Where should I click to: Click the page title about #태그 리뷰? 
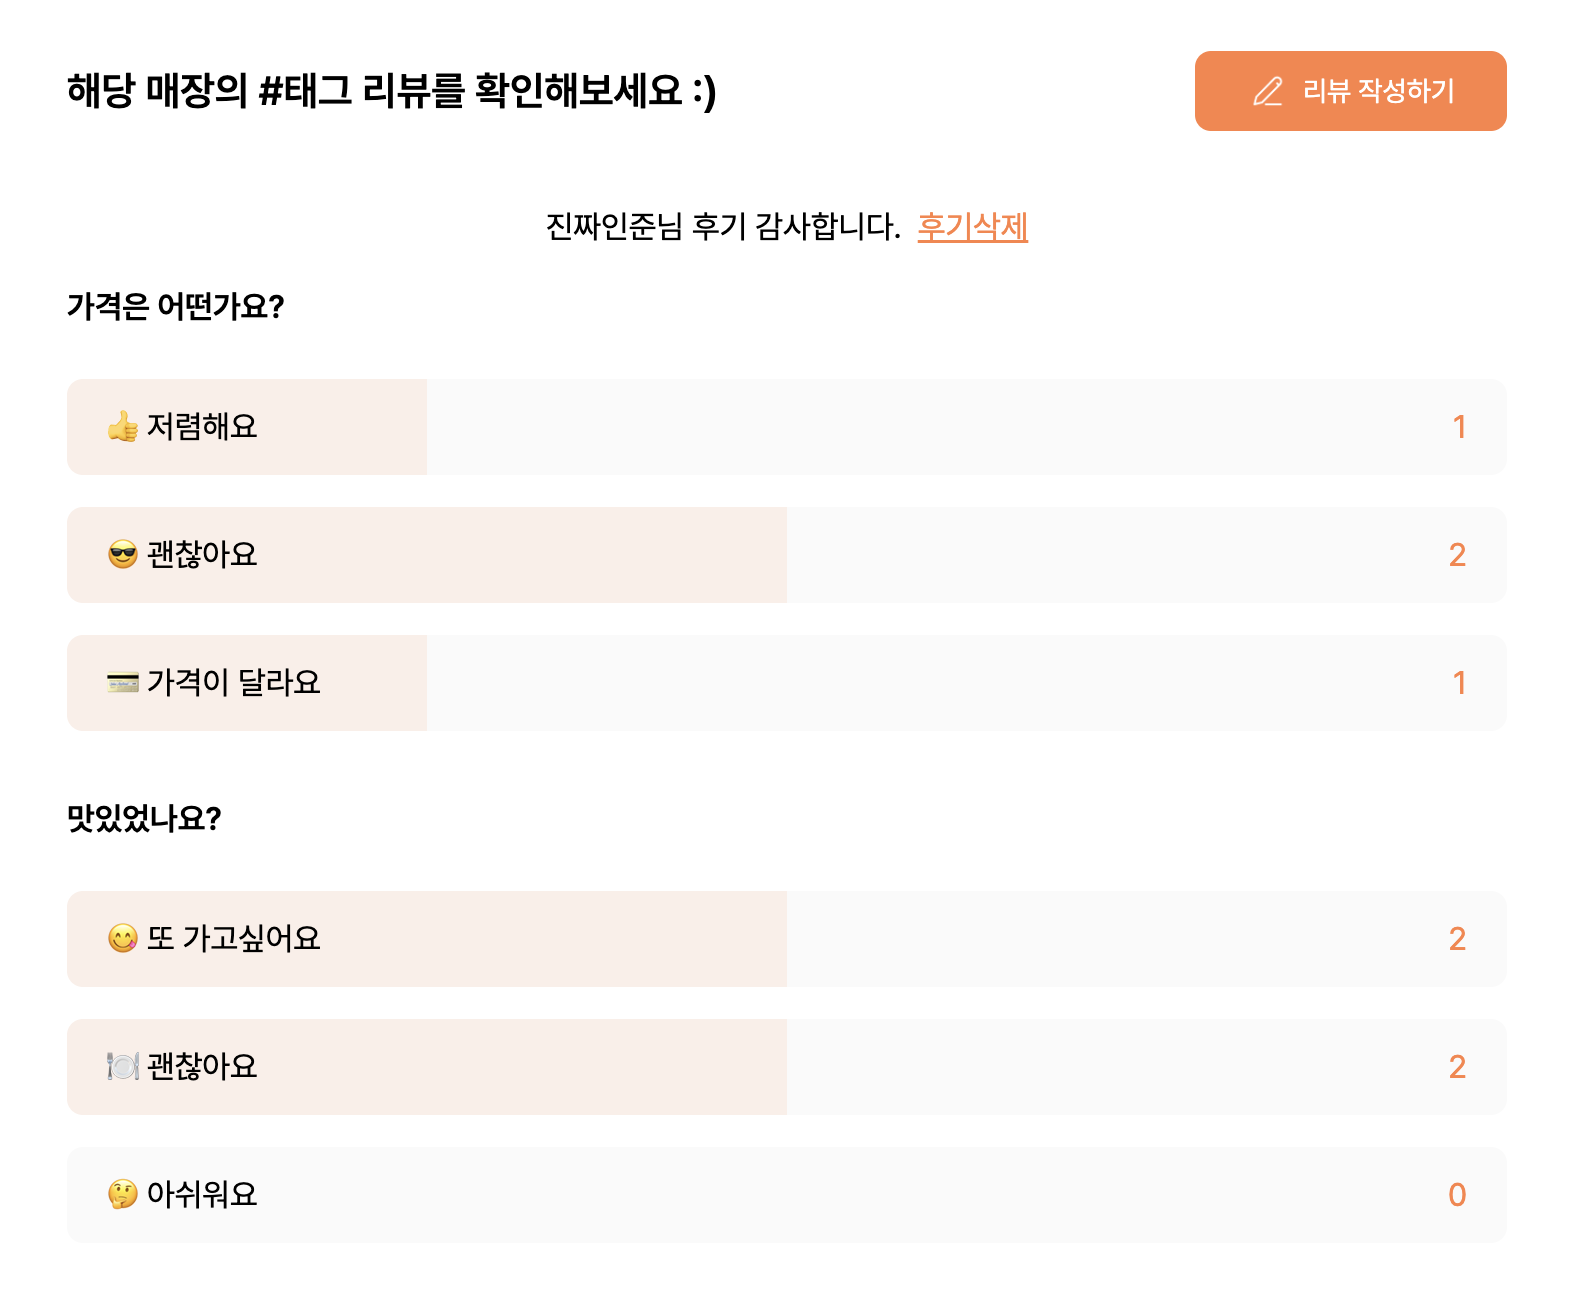(x=392, y=91)
